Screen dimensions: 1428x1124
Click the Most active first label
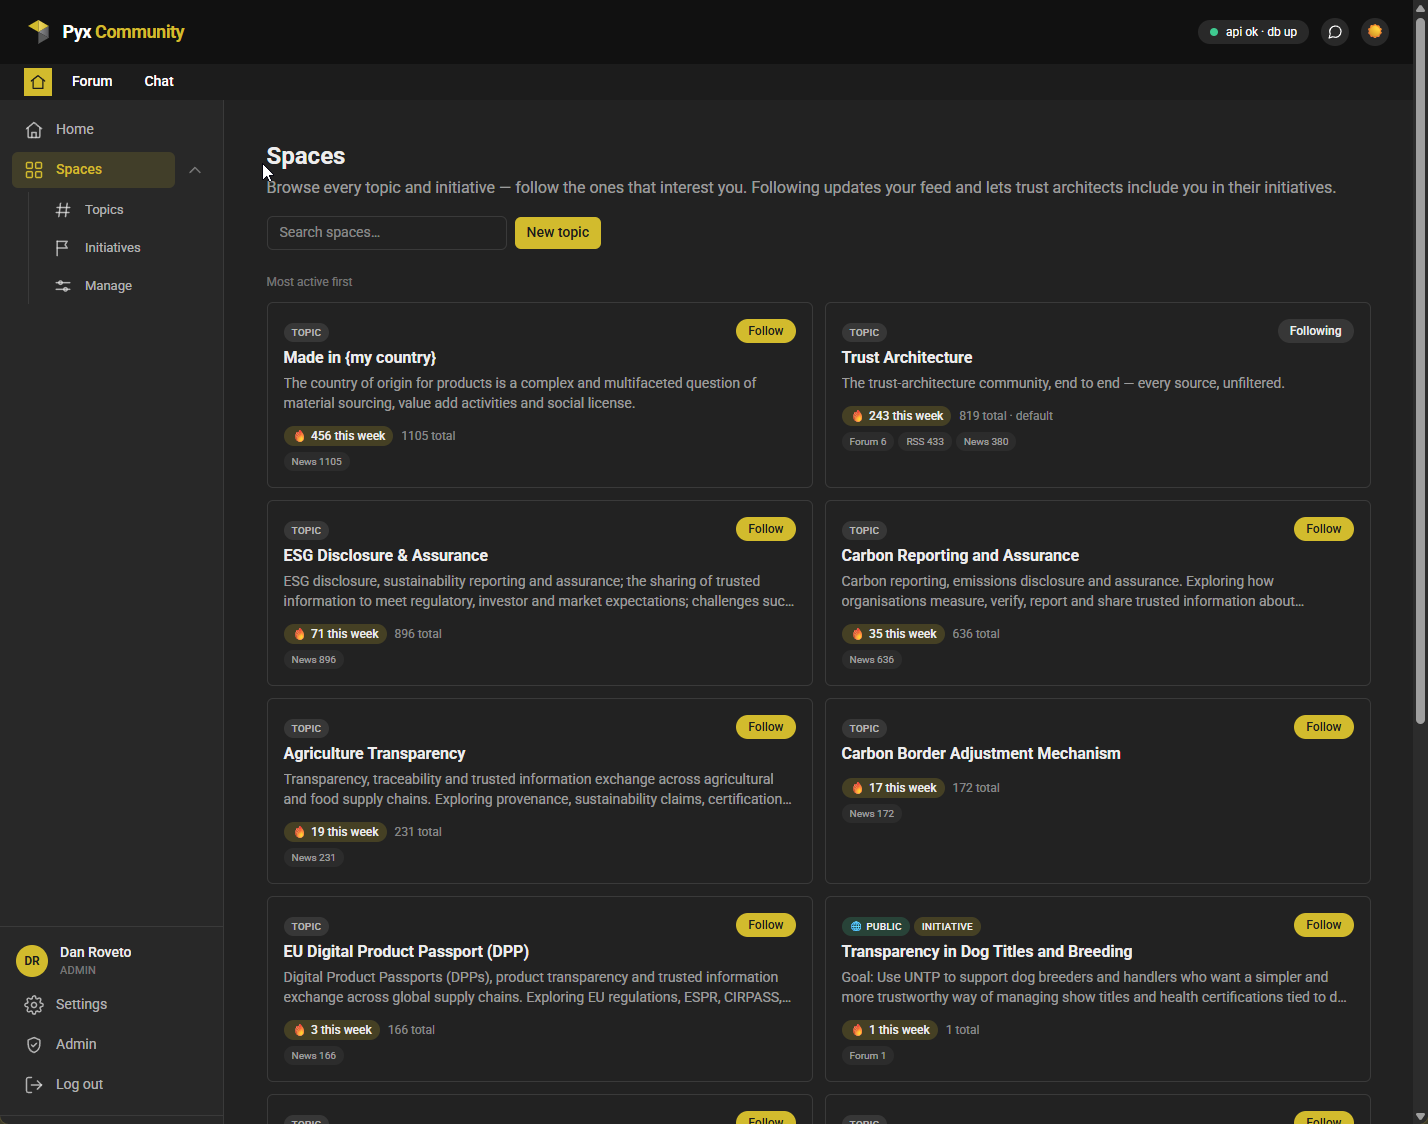click(309, 282)
